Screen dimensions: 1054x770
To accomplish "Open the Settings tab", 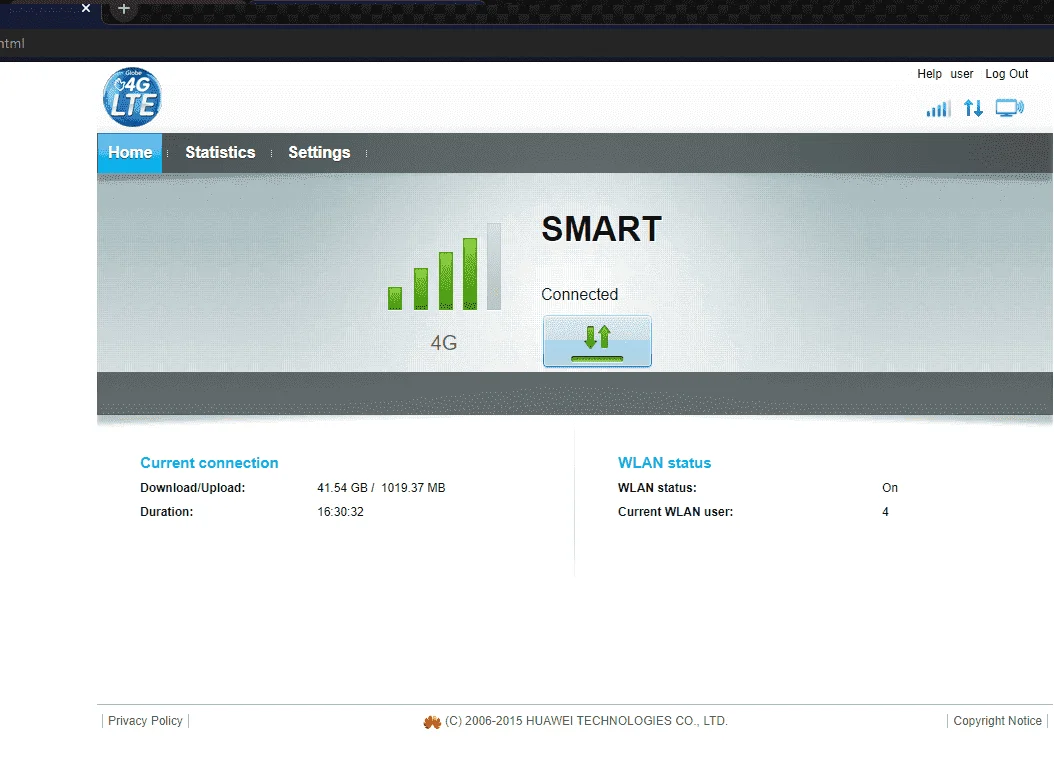I will coord(319,153).
